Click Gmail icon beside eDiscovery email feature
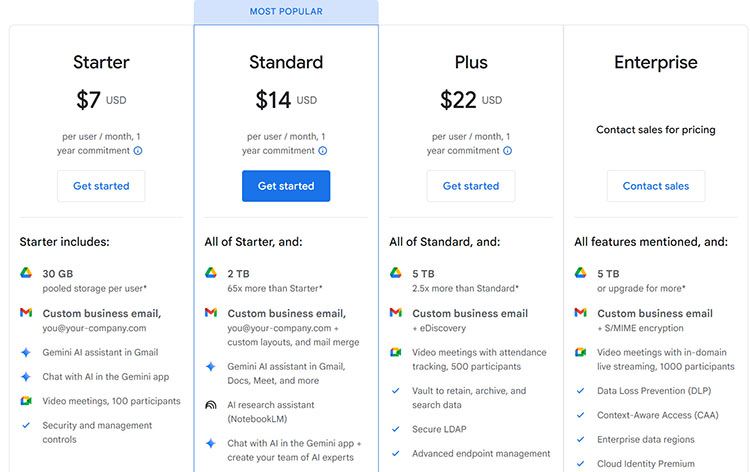Image resolution: width=750 pixels, height=472 pixels. 396,313
